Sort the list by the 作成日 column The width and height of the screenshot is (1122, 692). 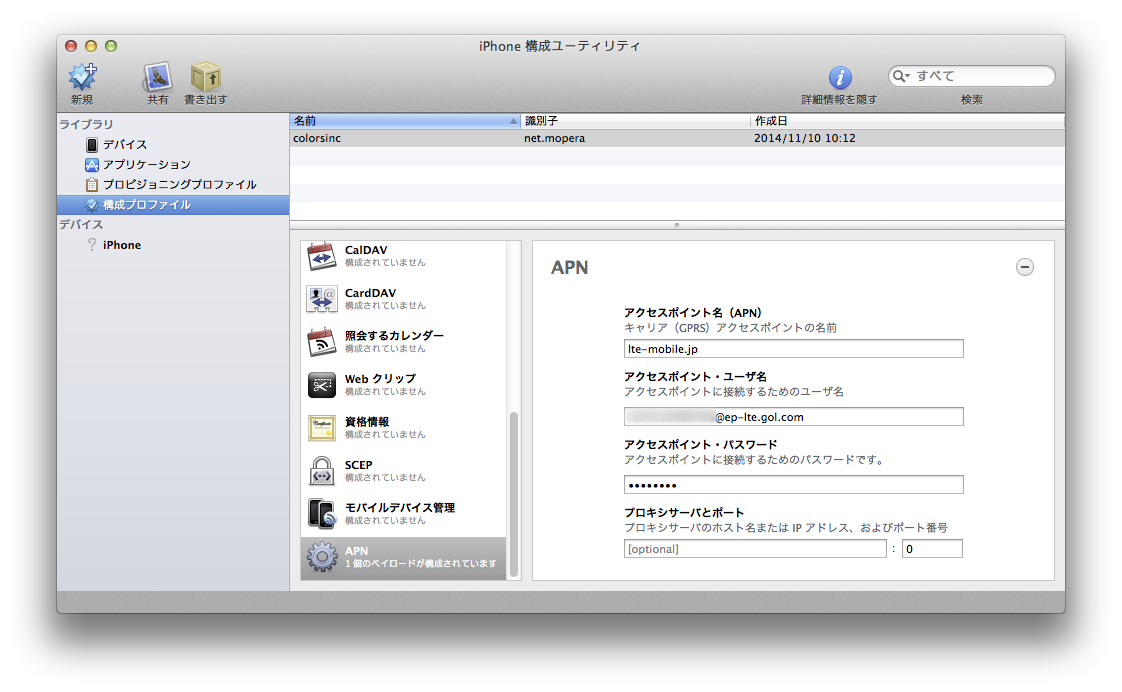[x=907, y=121]
